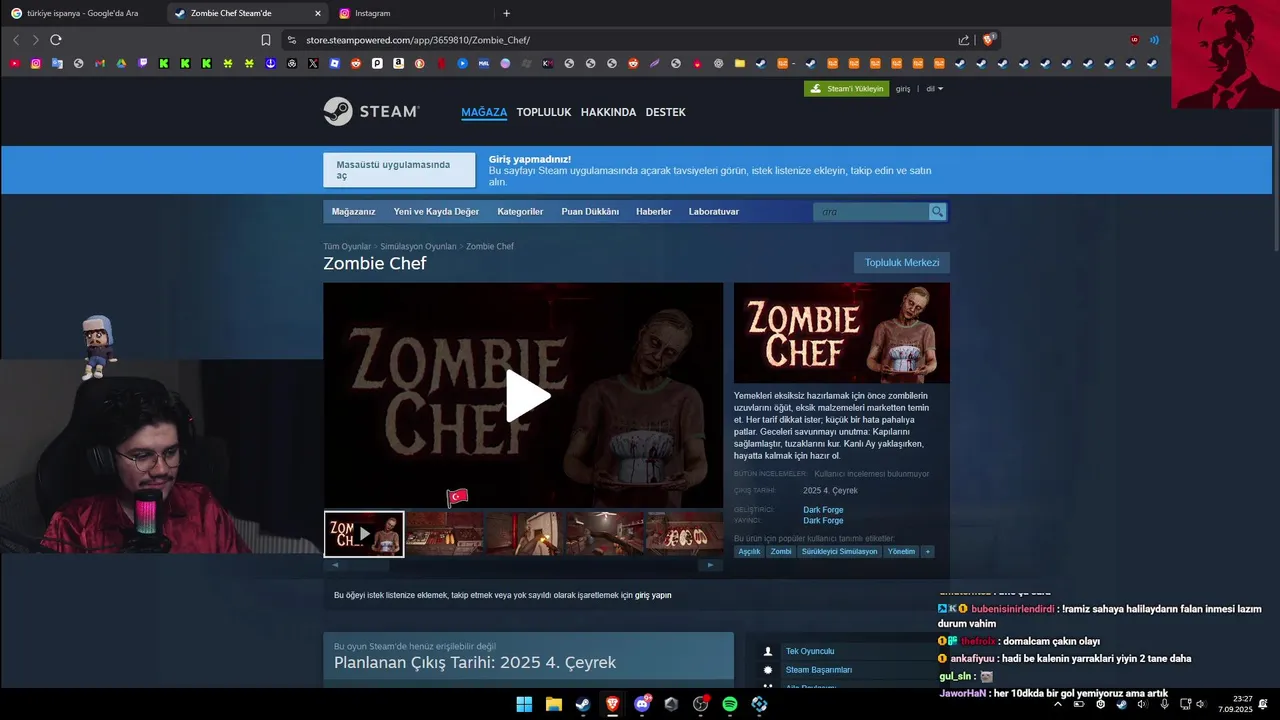Image resolution: width=1280 pixels, height=720 pixels.
Task: Click Masaüstü uygulamasında aç button
Action: [399, 170]
